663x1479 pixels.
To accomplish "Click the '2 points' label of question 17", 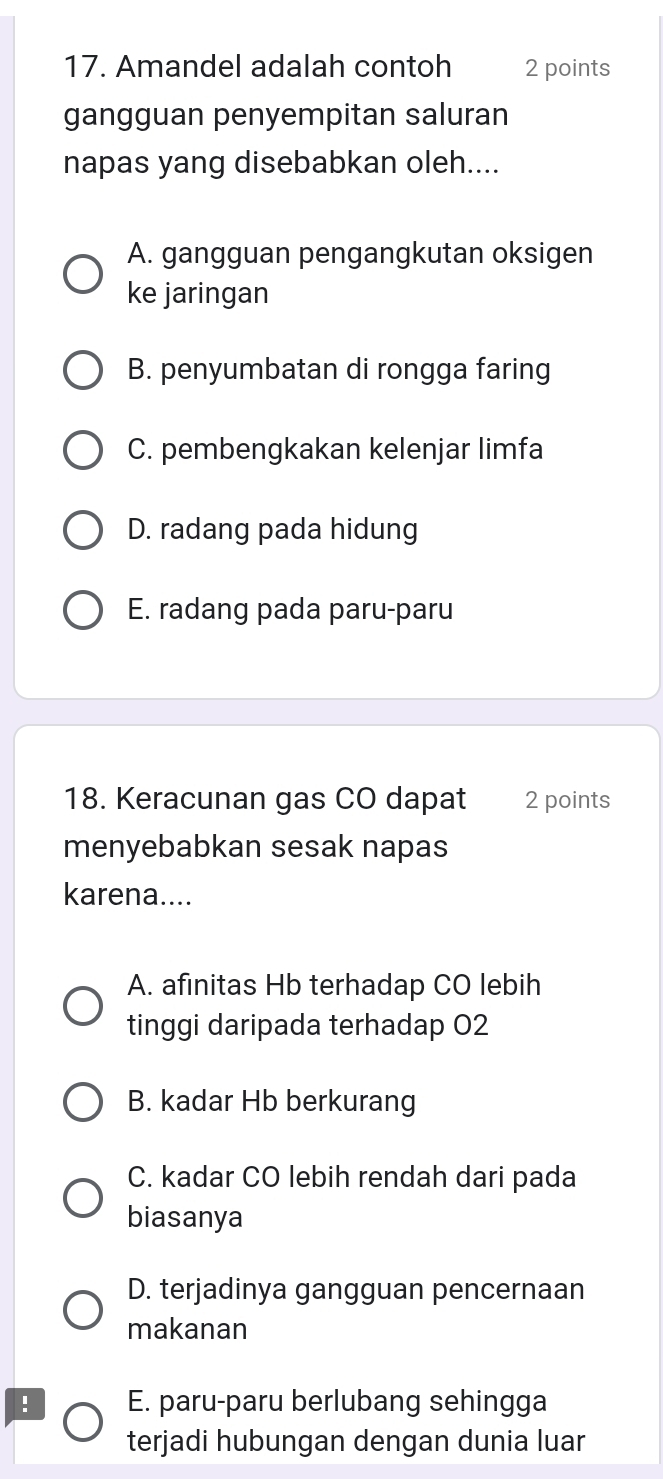I will [x=567, y=68].
